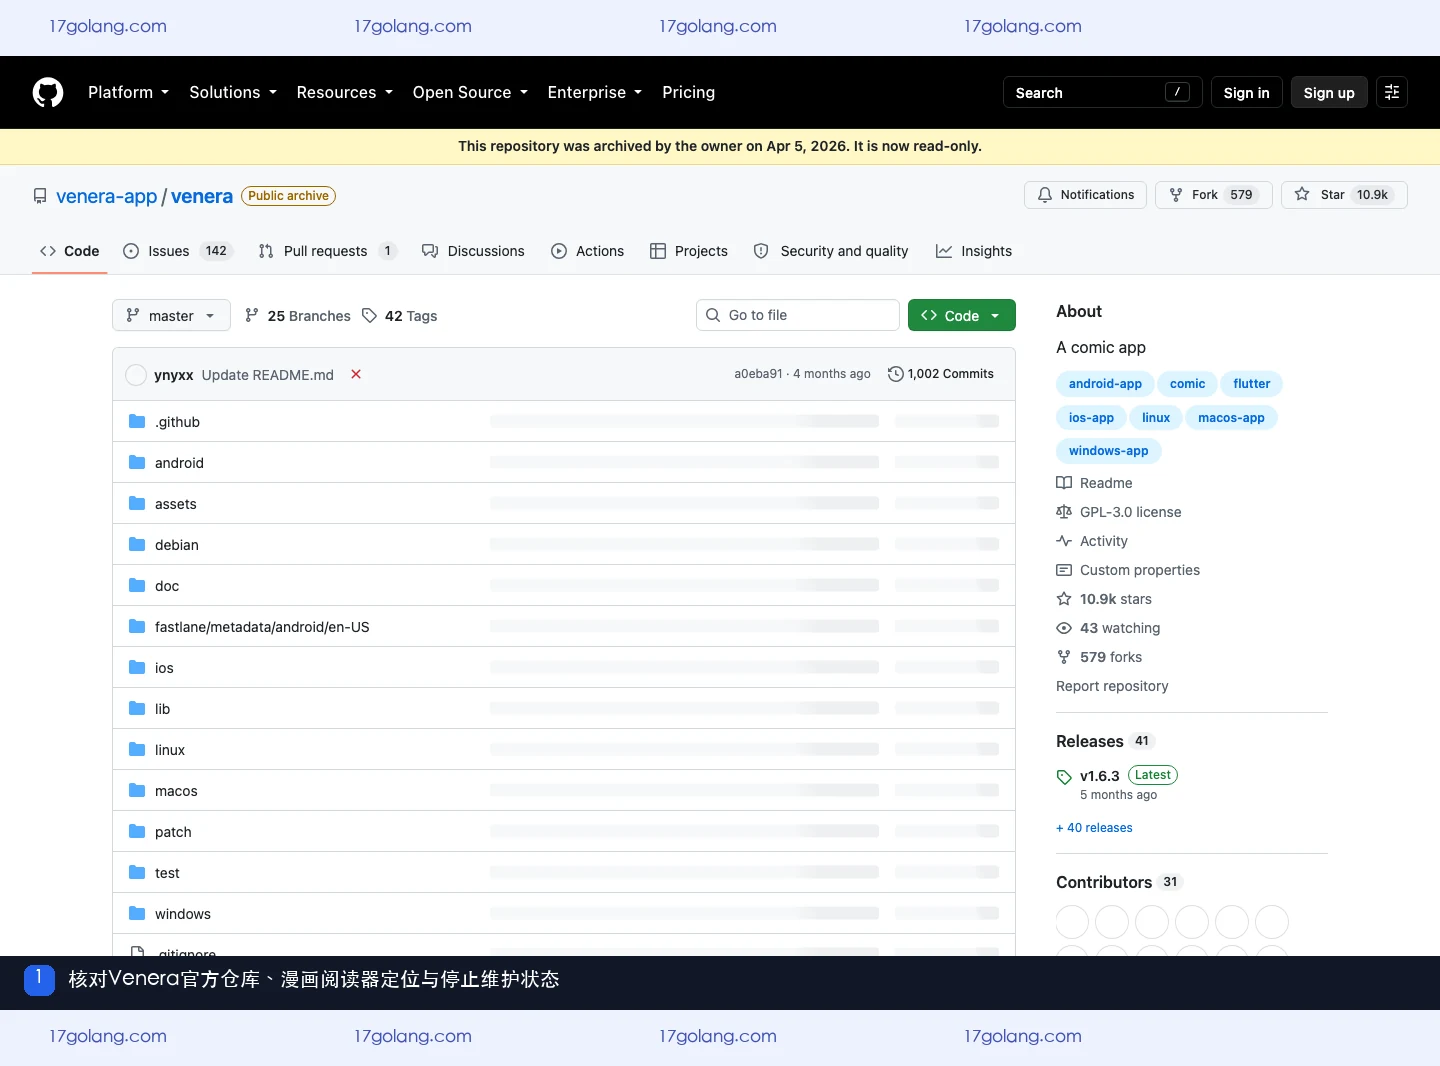The width and height of the screenshot is (1440, 1066).
Task: Expand the Open Source menu
Action: (x=470, y=92)
